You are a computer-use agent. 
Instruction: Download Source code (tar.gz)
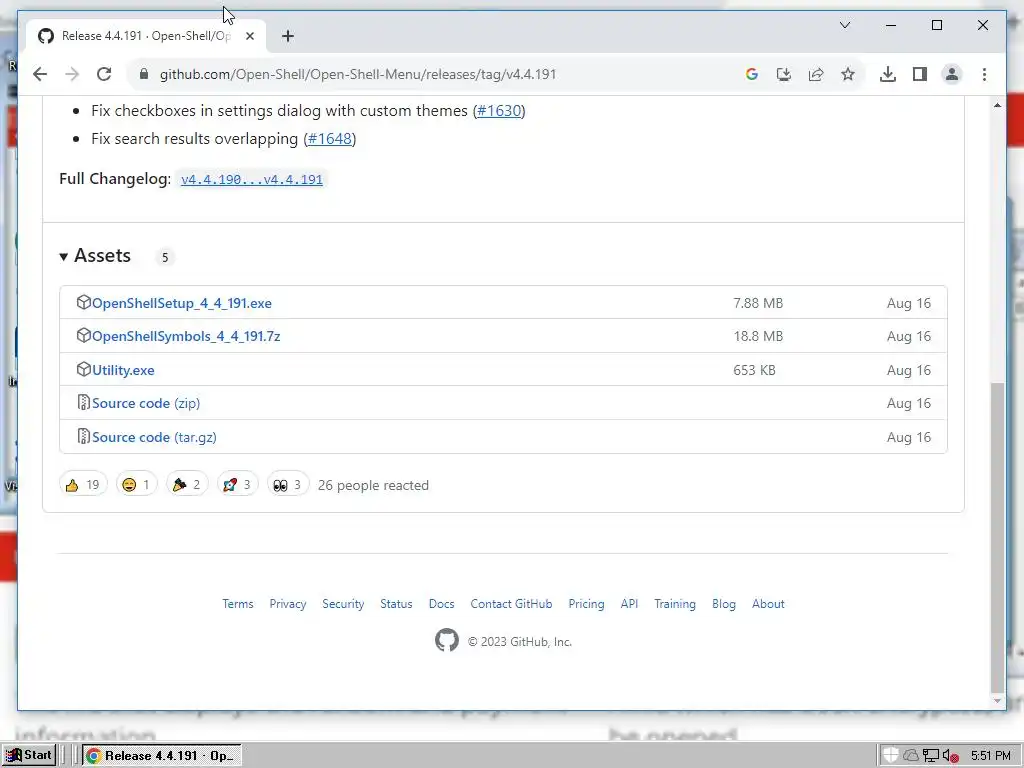(154, 438)
